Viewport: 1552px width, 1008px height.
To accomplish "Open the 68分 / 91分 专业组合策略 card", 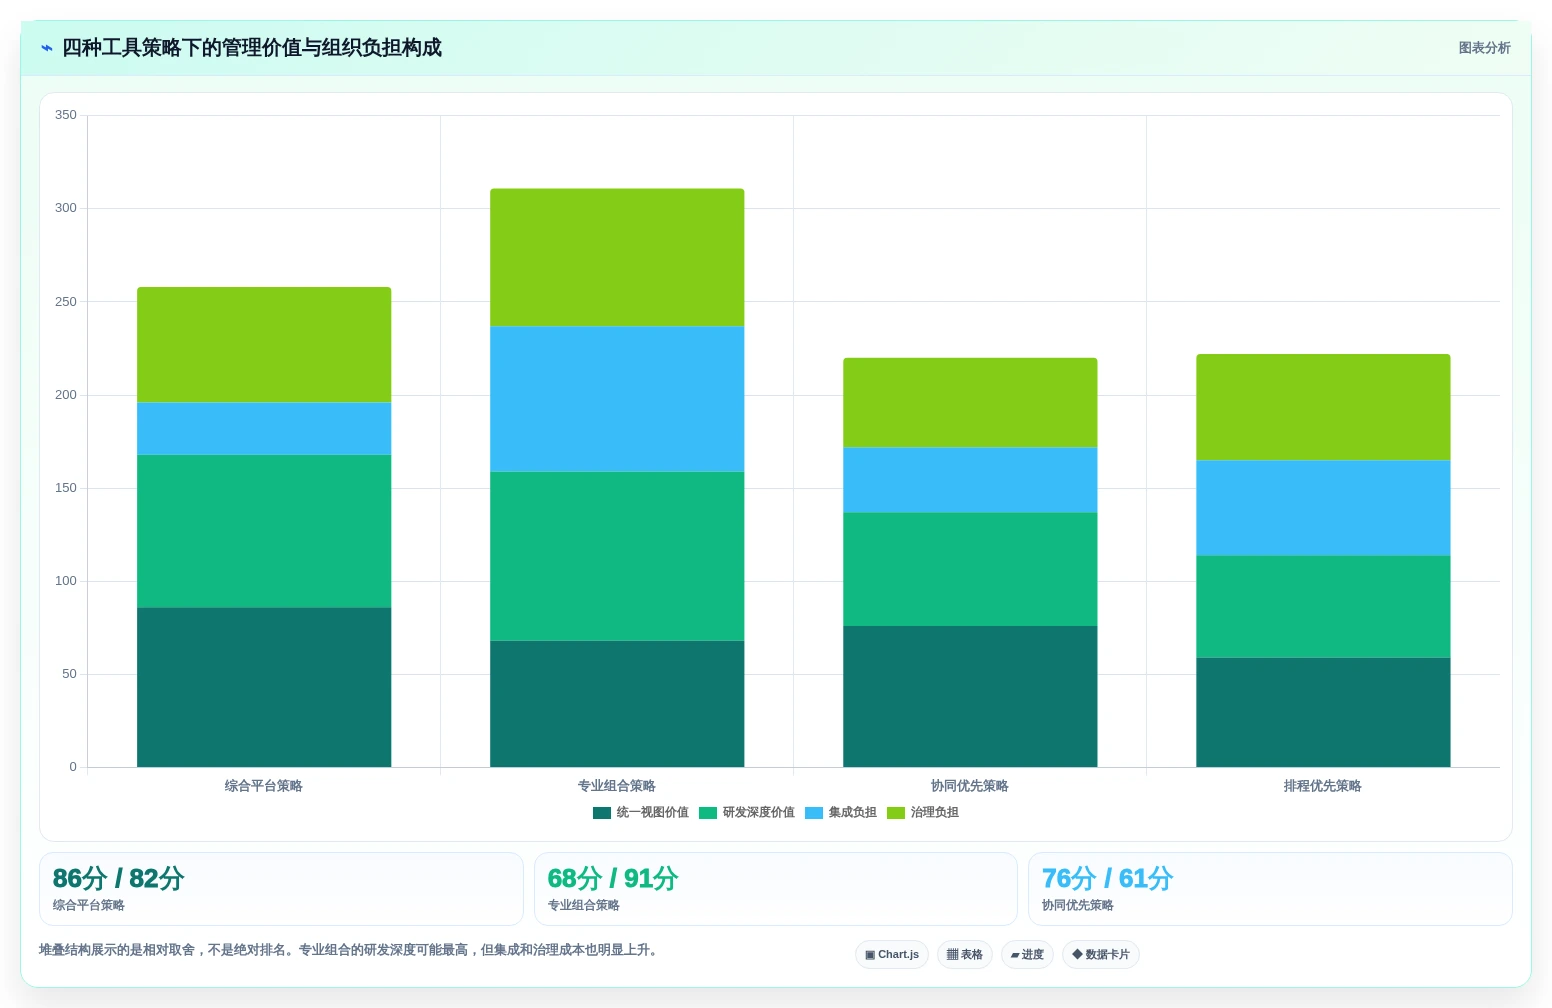I will (775, 889).
